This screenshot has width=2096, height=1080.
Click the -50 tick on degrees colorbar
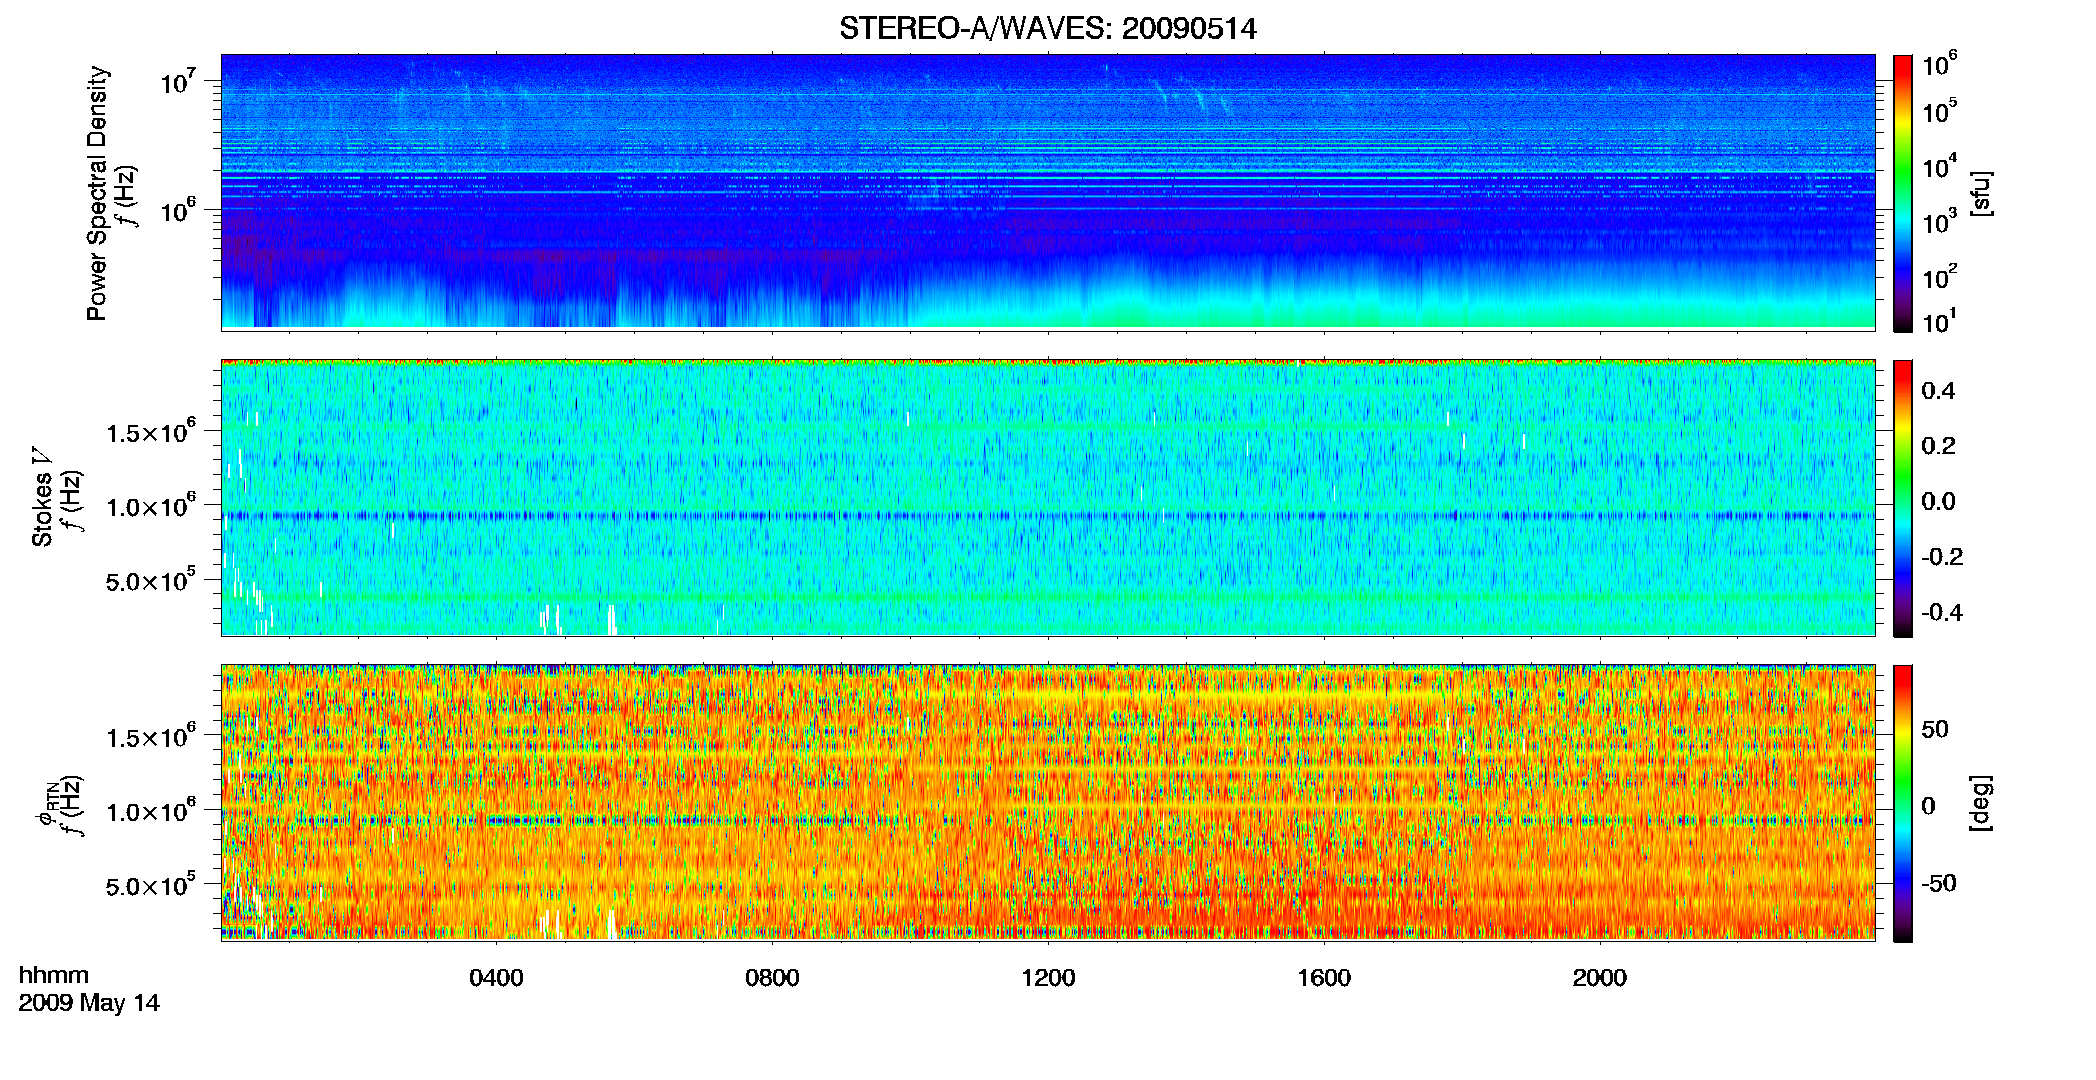tap(1938, 883)
